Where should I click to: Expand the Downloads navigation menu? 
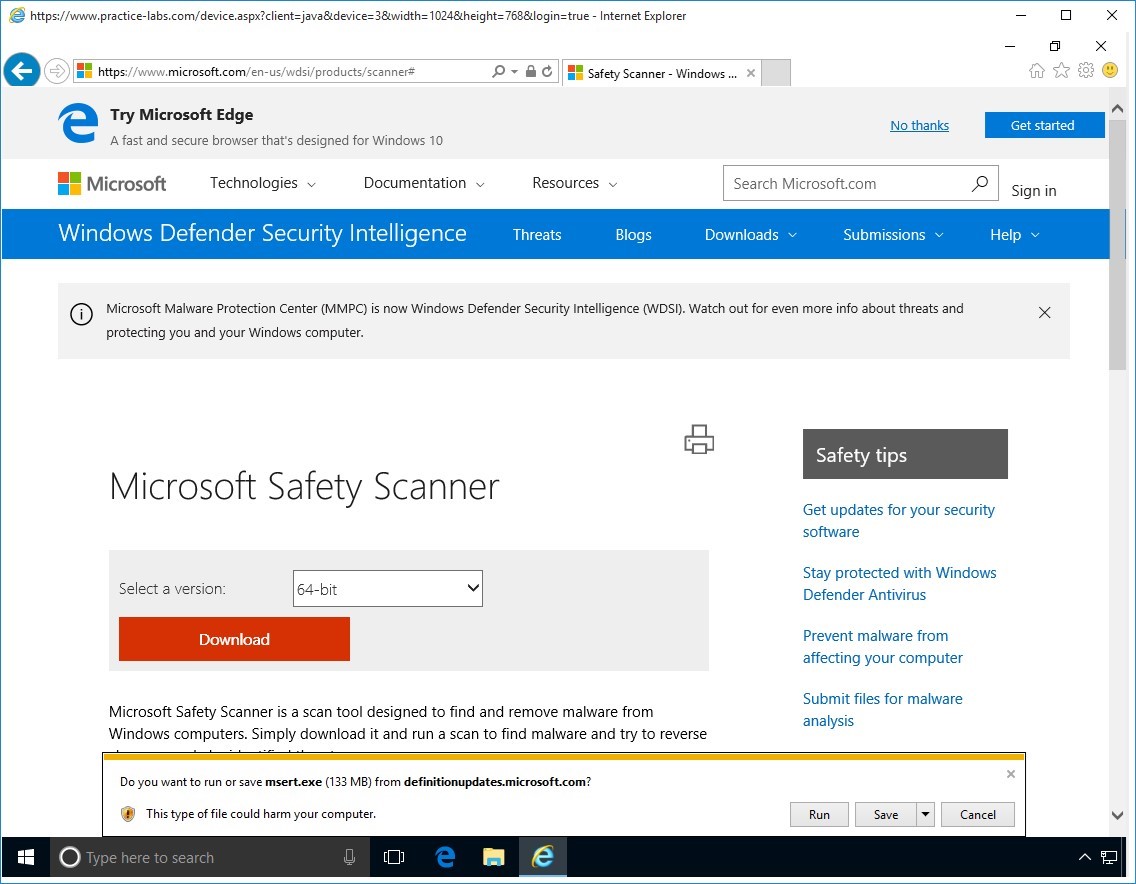coord(750,235)
